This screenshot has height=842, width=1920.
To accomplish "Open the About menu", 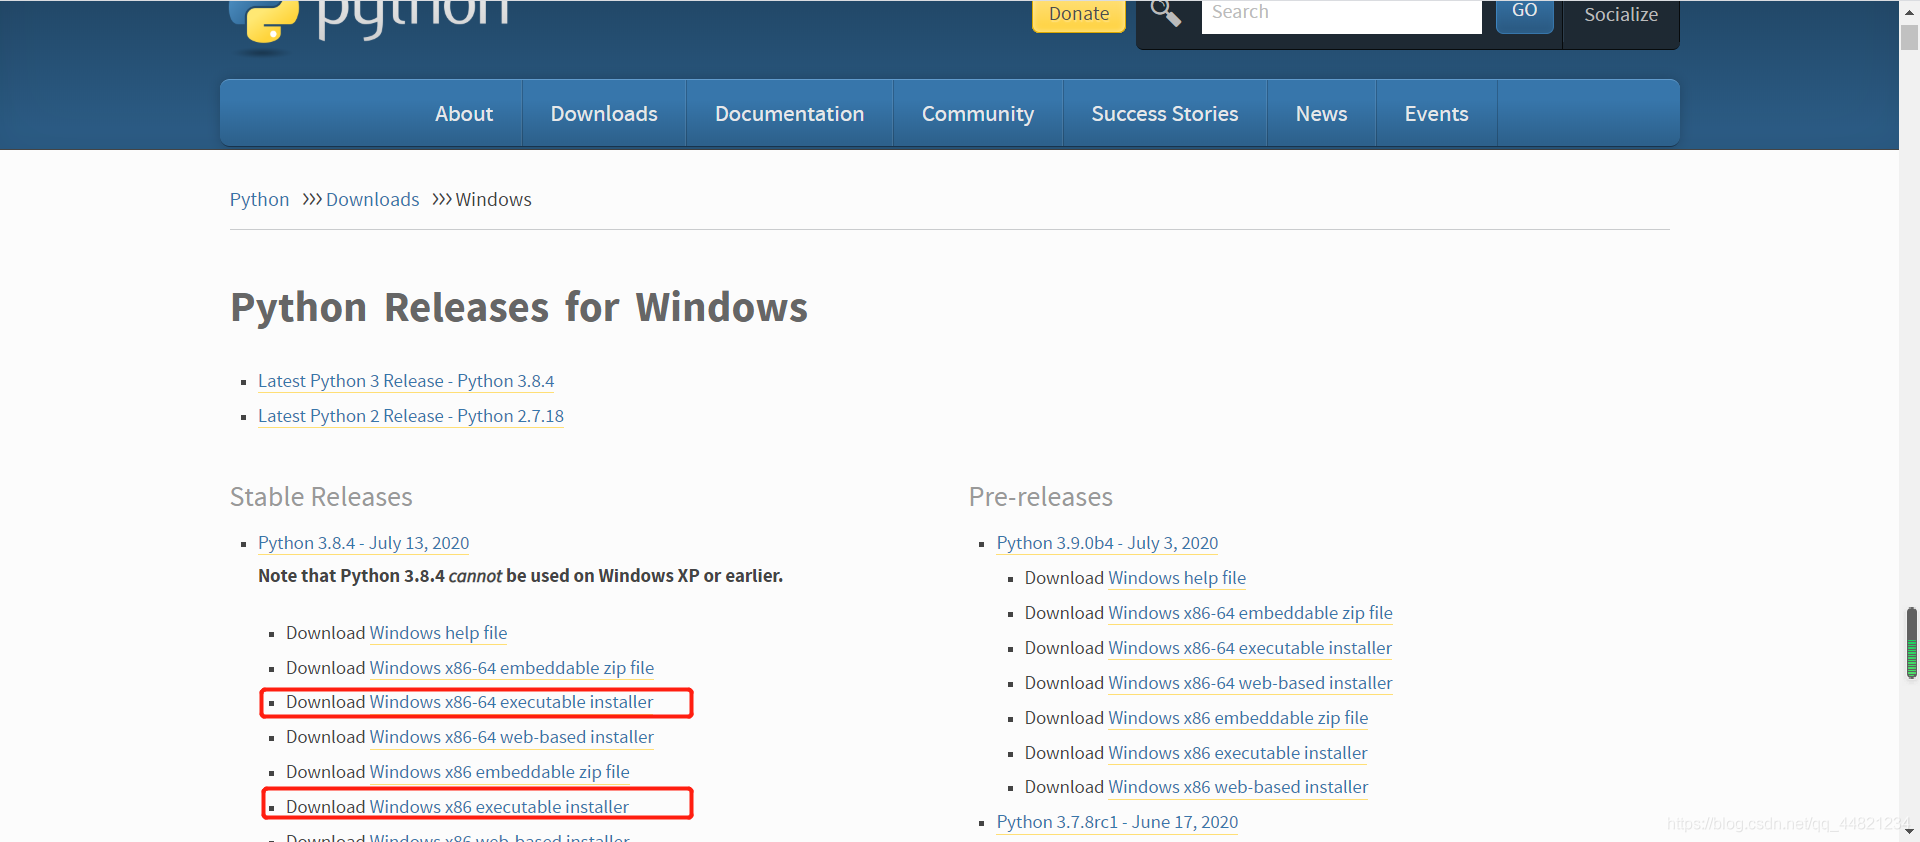I will point(464,114).
